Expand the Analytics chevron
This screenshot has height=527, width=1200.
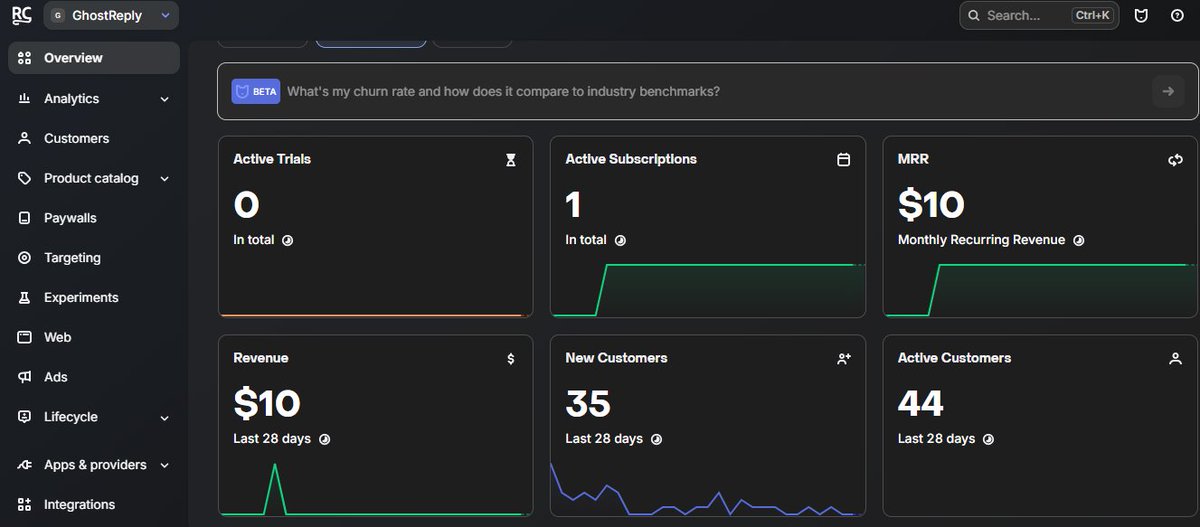165,99
